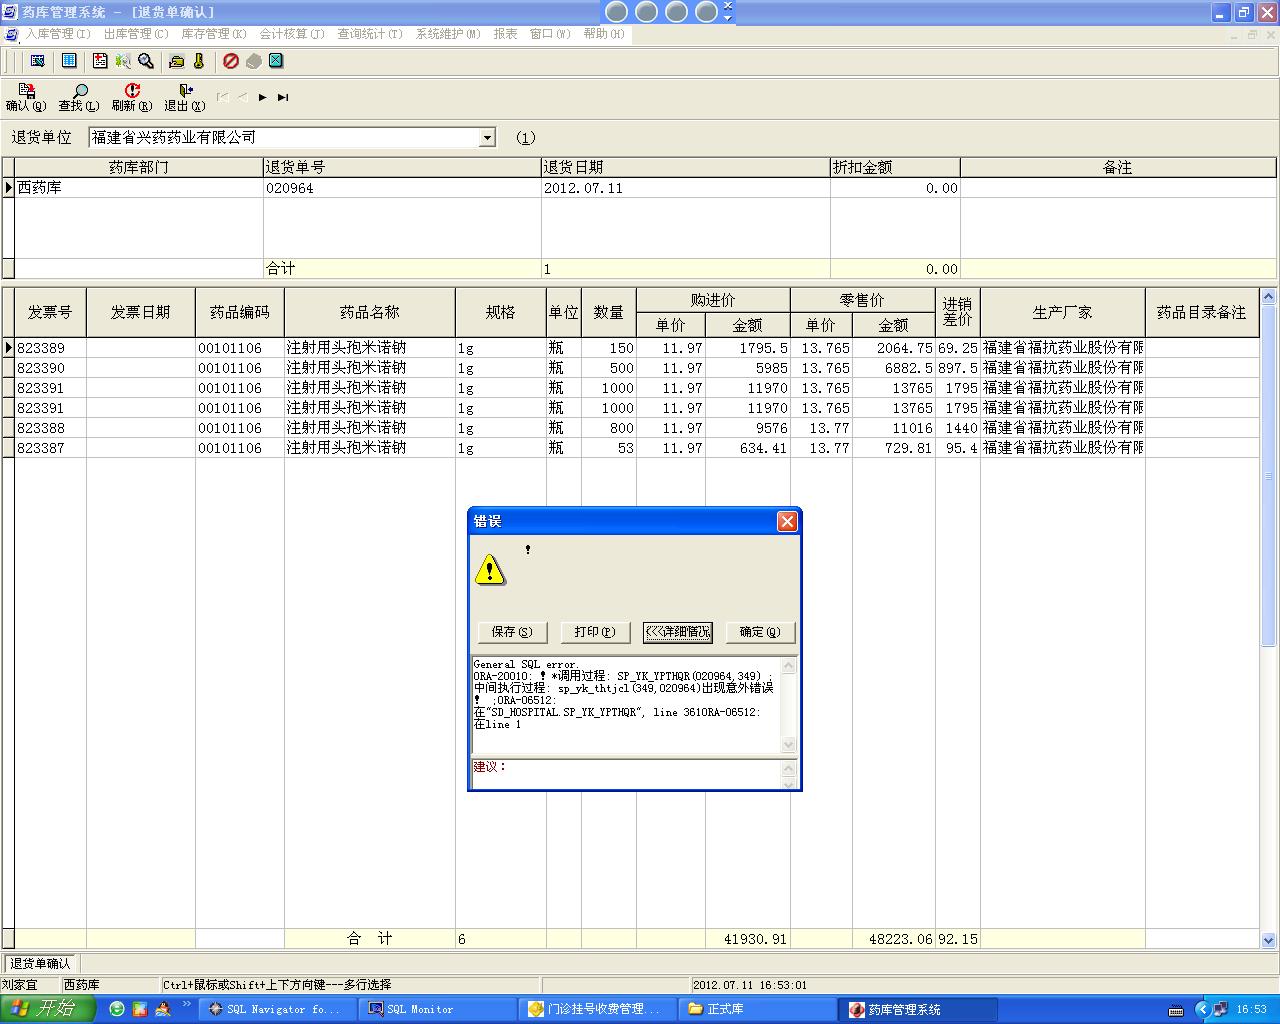Image resolution: width=1280 pixels, height=1024 pixels.
Task: Open the 退货单位 supplier dropdown
Action: point(487,138)
